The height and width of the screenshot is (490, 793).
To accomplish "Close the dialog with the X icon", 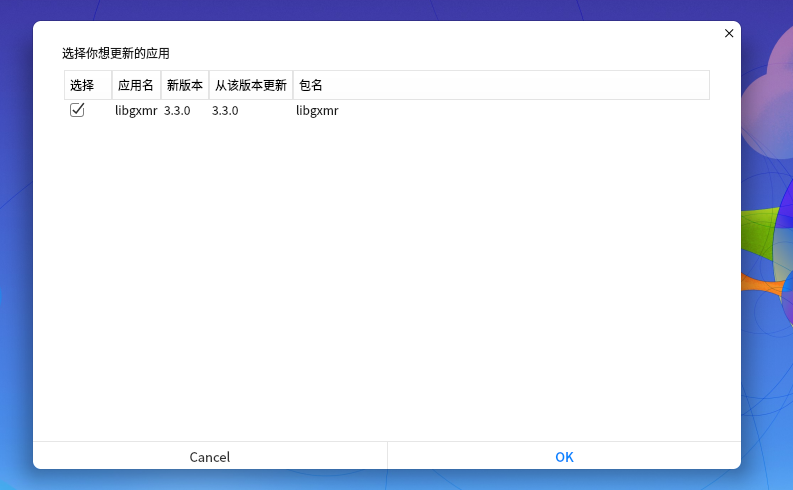I will coord(729,33).
